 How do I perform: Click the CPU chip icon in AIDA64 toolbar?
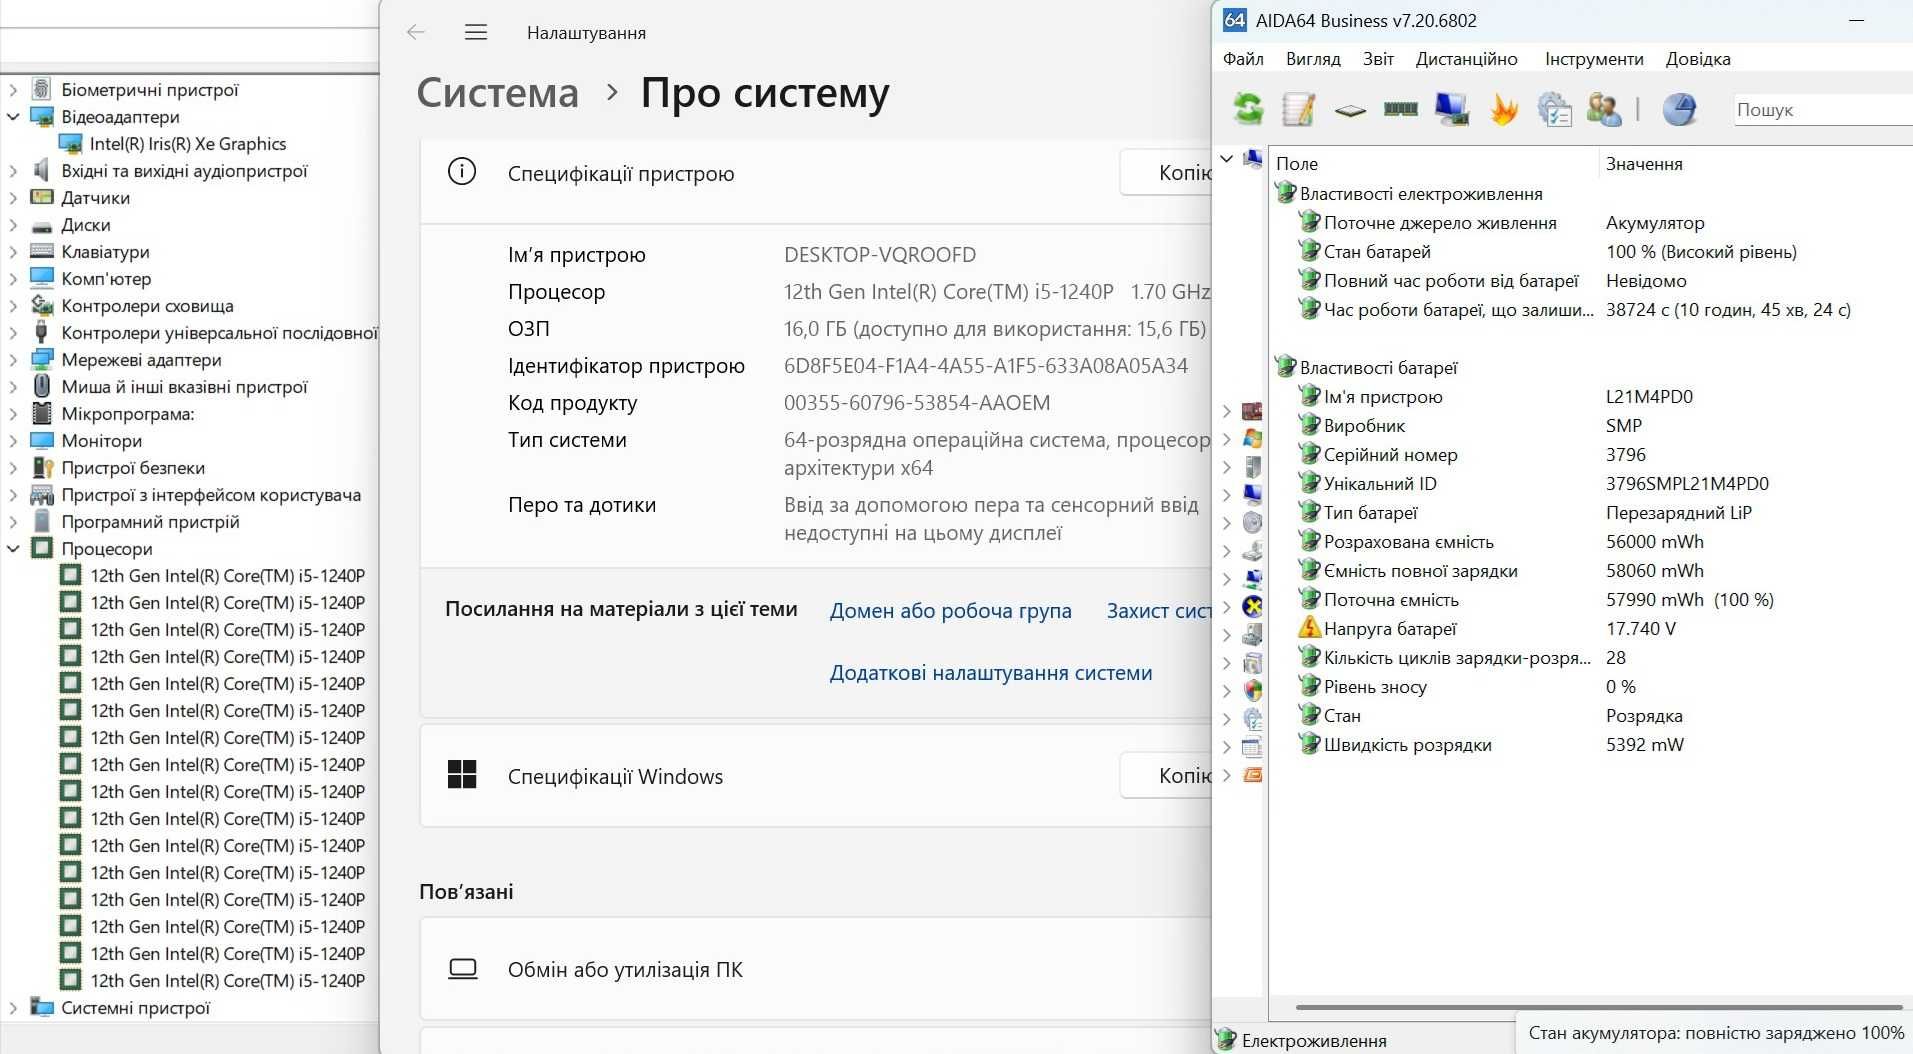(x=1350, y=110)
